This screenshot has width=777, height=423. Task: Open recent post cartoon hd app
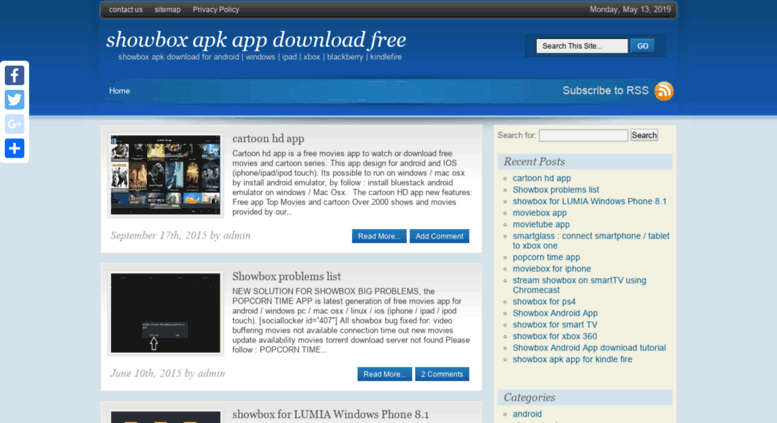(x=542, y=178)
